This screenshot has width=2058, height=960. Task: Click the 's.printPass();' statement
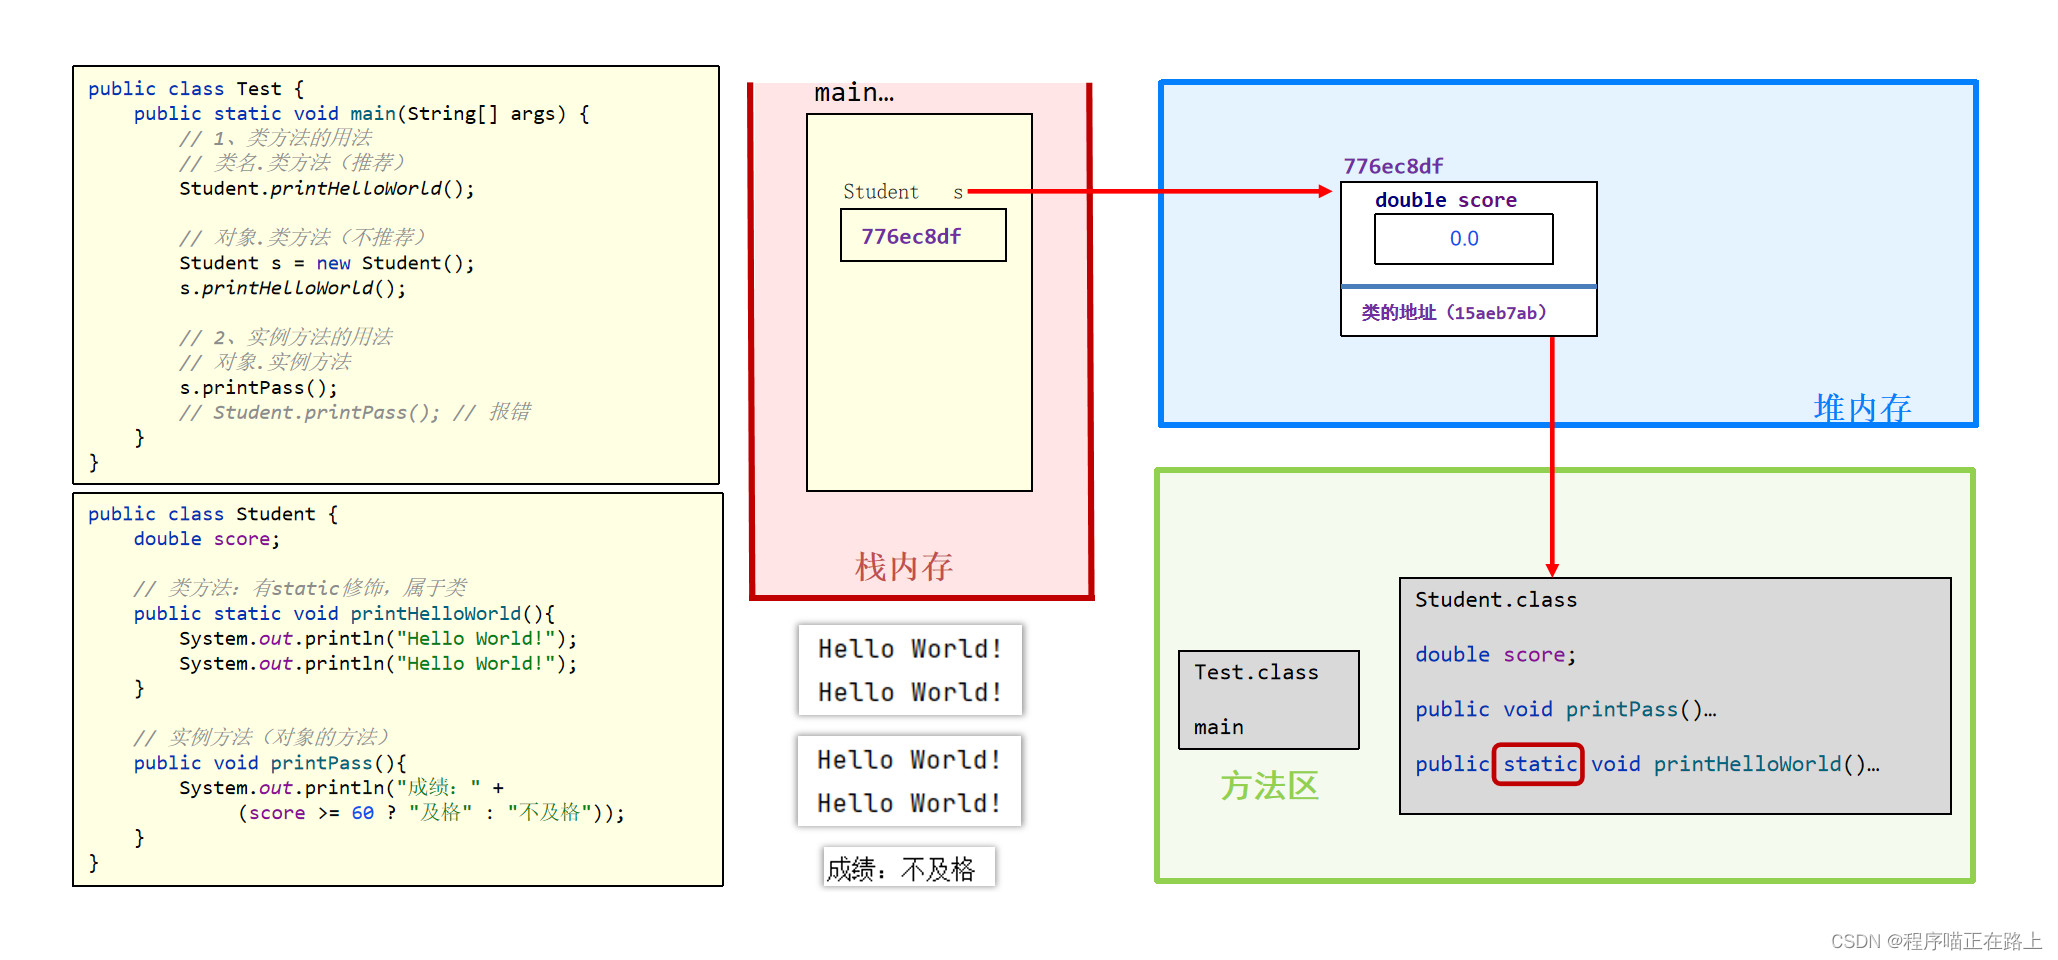[x=258, y=388]
